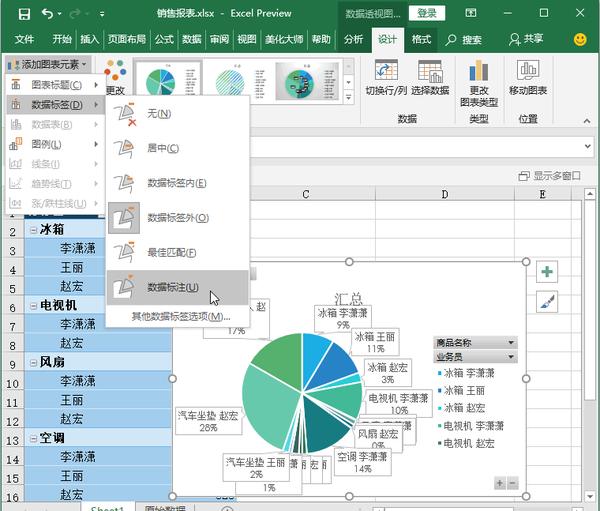Click the 搜索 search box
The height and width of the screenshot is (511, 600).
tap(464, 39)
